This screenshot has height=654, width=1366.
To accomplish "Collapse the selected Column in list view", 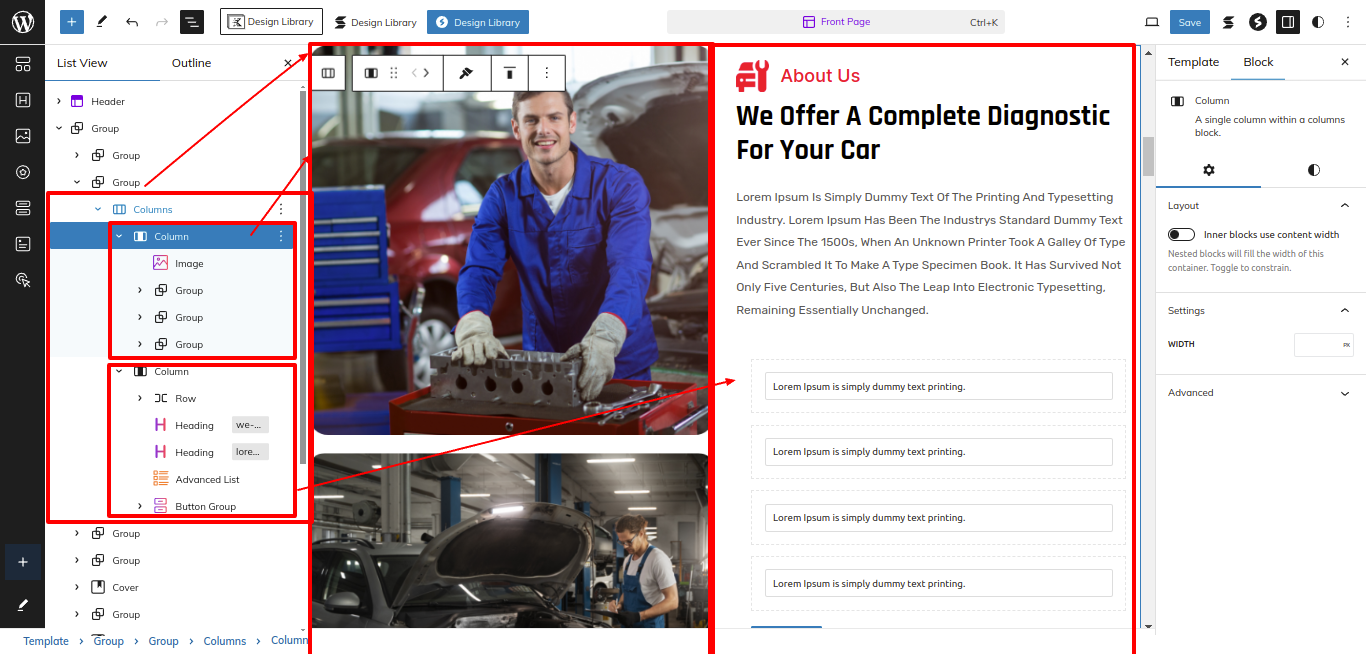I will pos(119,236).
